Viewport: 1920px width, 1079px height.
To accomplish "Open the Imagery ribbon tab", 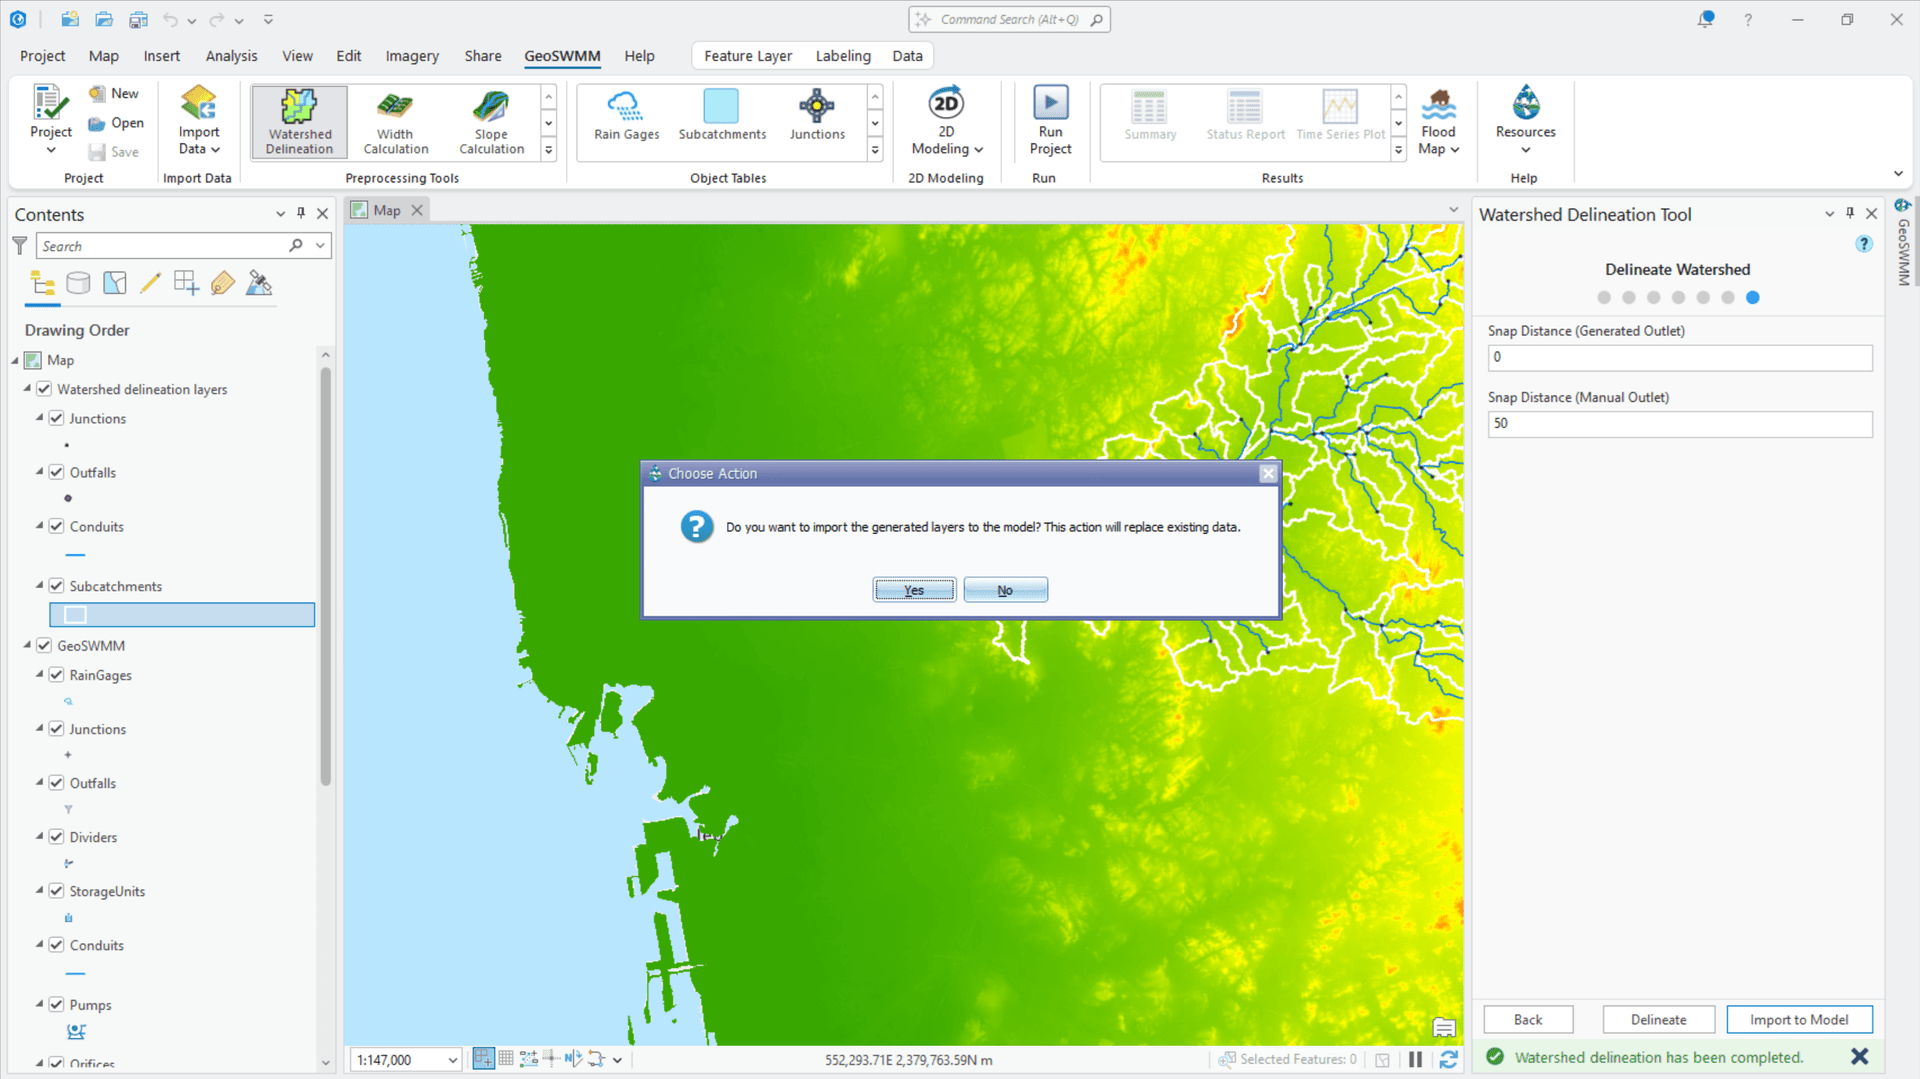I will coord(411,55).
